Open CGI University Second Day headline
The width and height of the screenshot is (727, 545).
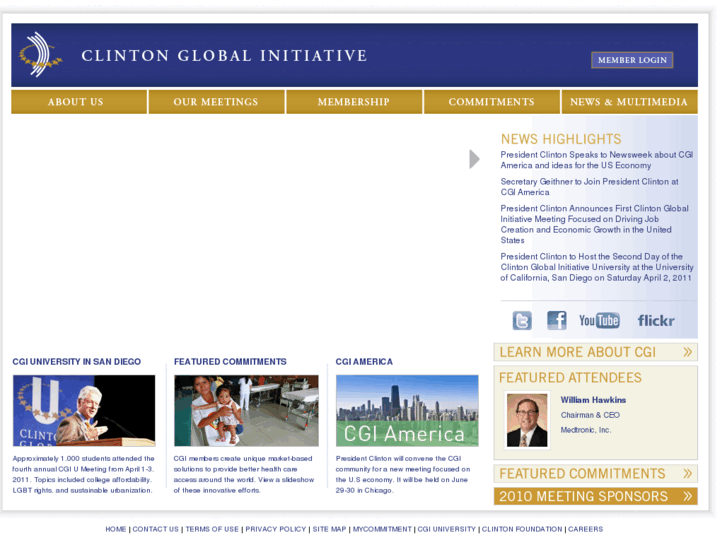pyautogui.click(x=597, y=267)
